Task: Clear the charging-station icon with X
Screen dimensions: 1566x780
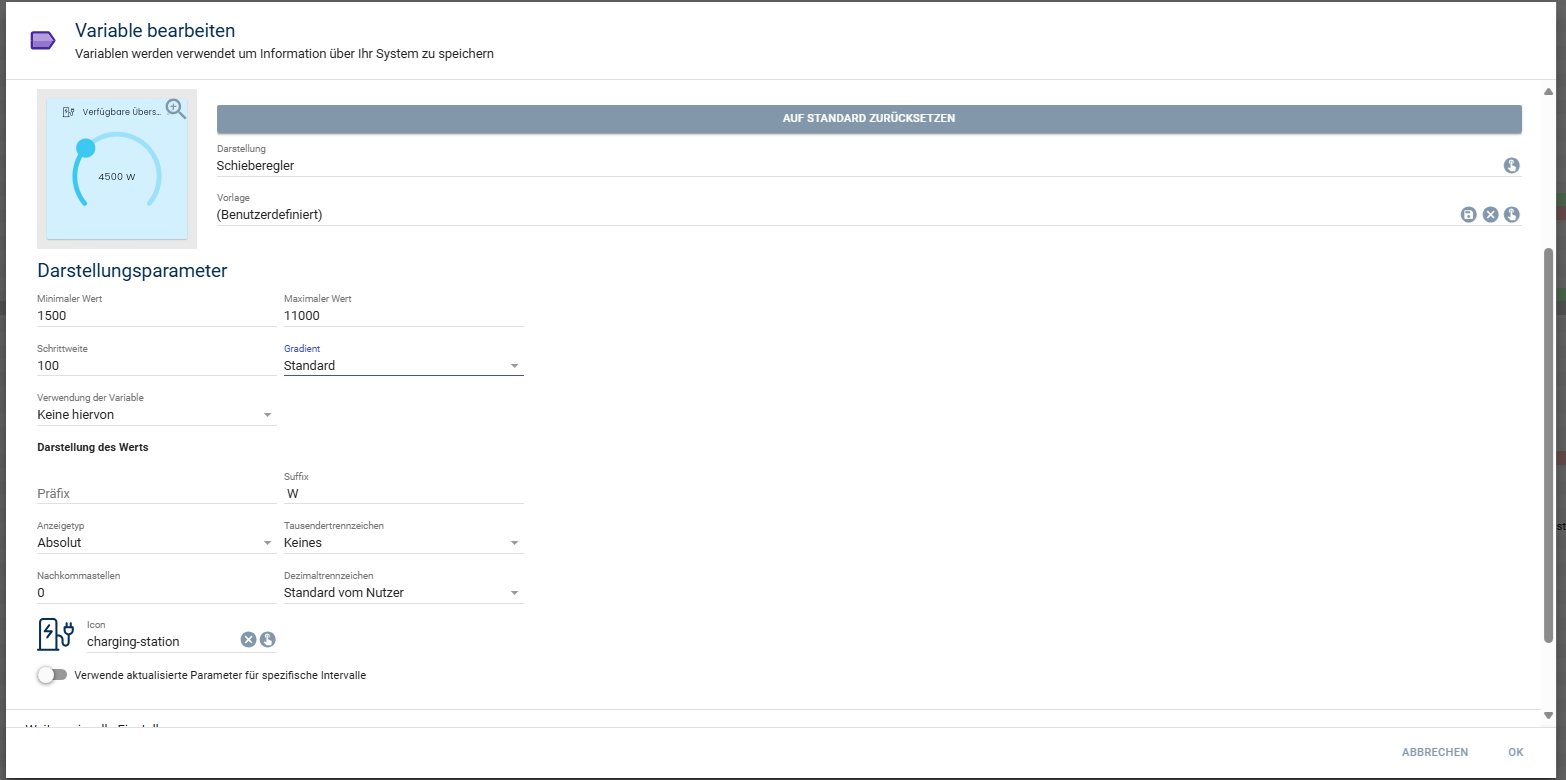Action: (248, 640)
